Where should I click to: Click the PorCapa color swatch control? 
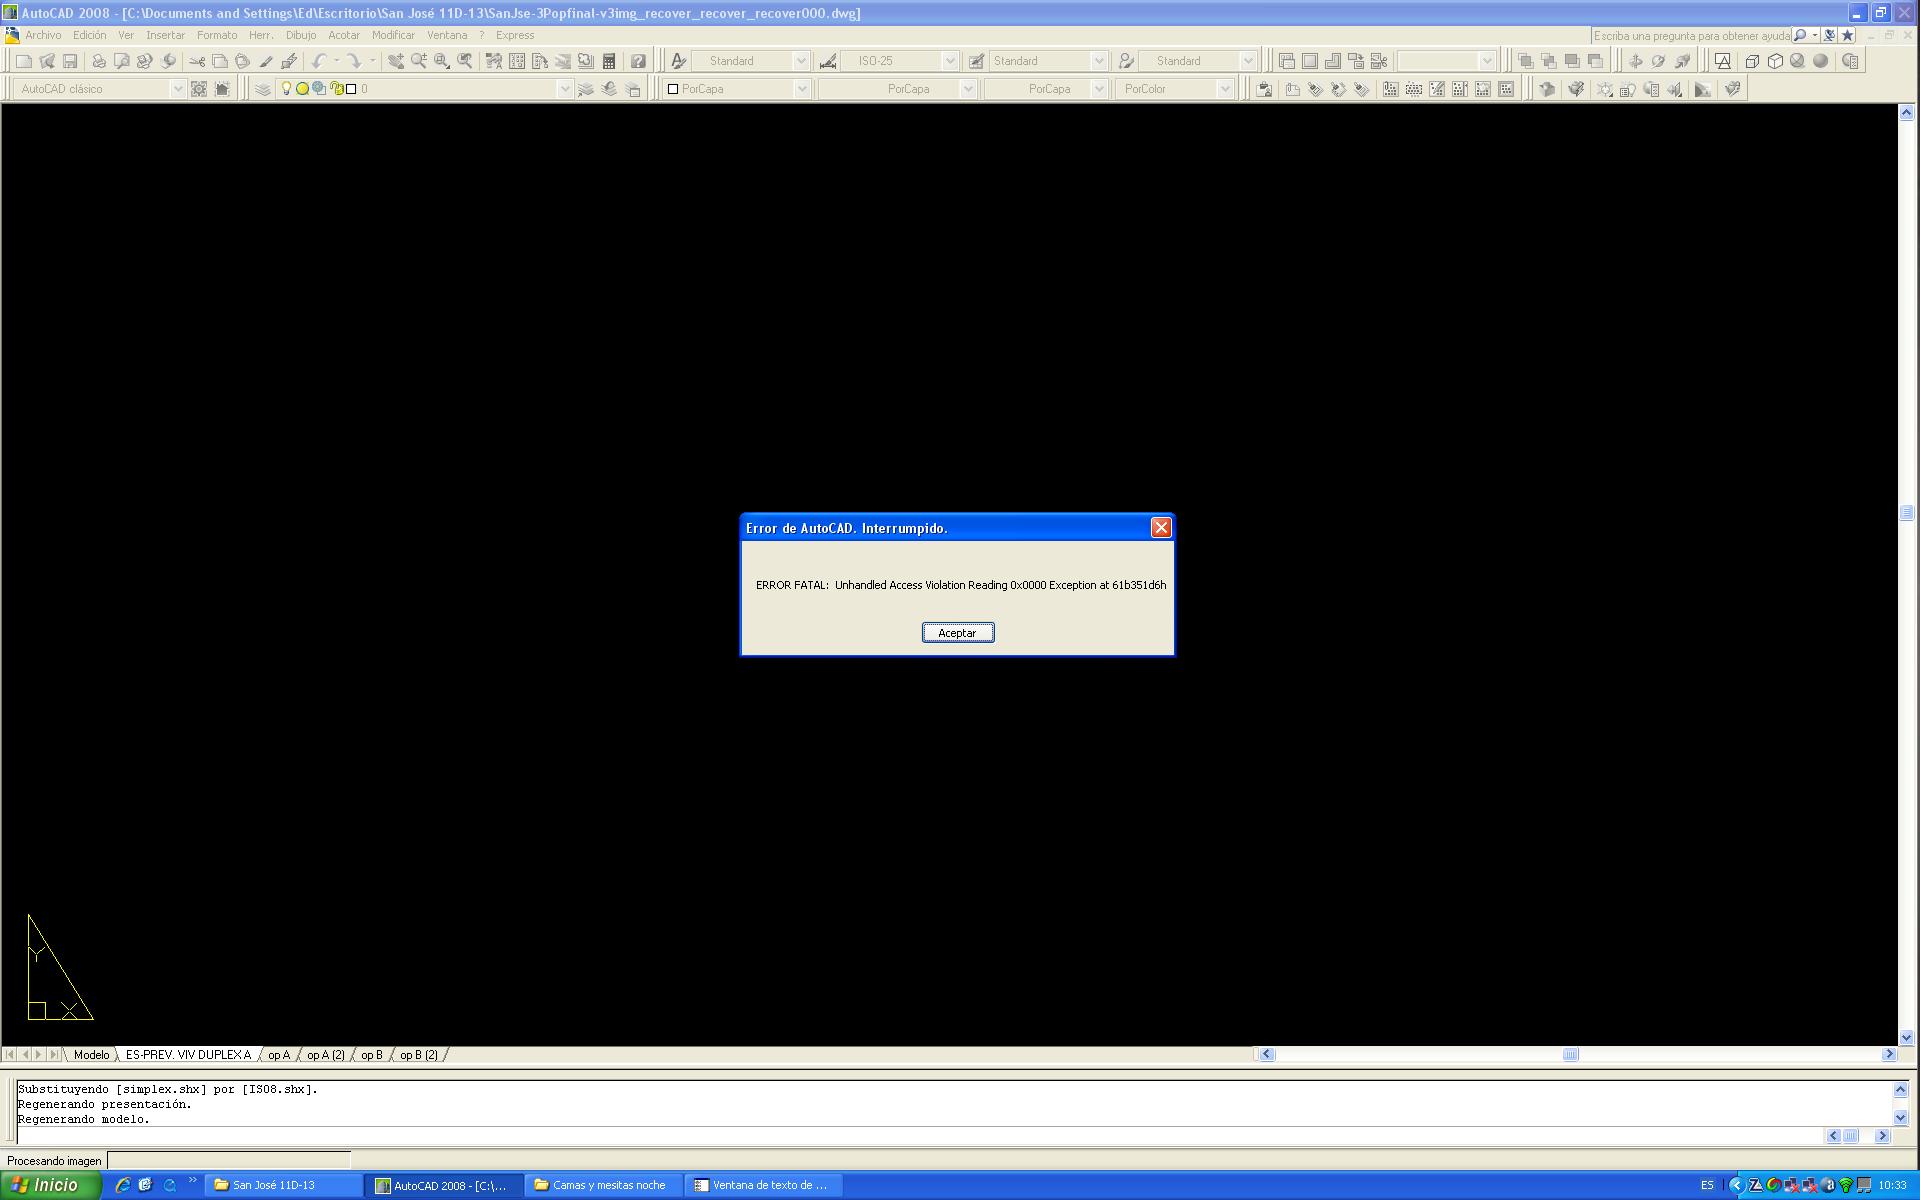[735, 89]
